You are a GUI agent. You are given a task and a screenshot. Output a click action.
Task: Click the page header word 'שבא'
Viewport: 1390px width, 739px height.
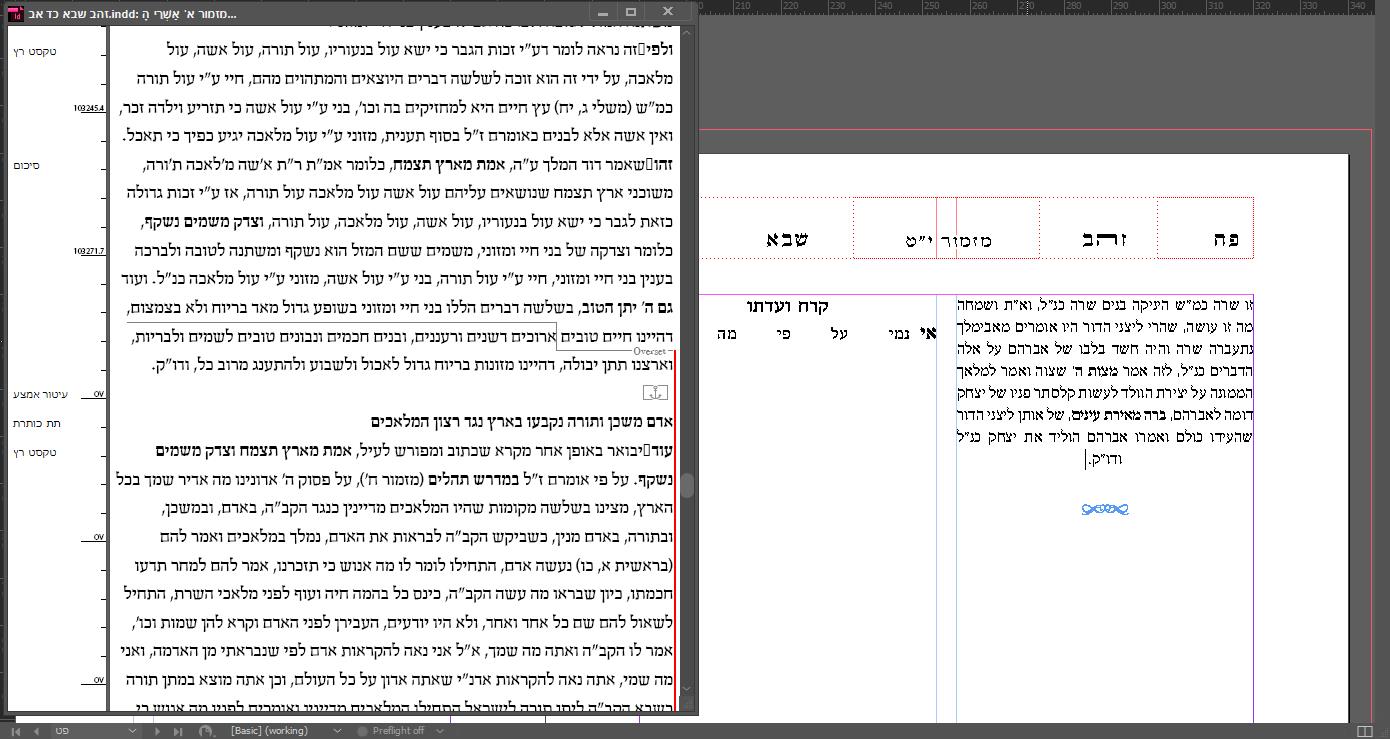787,239
